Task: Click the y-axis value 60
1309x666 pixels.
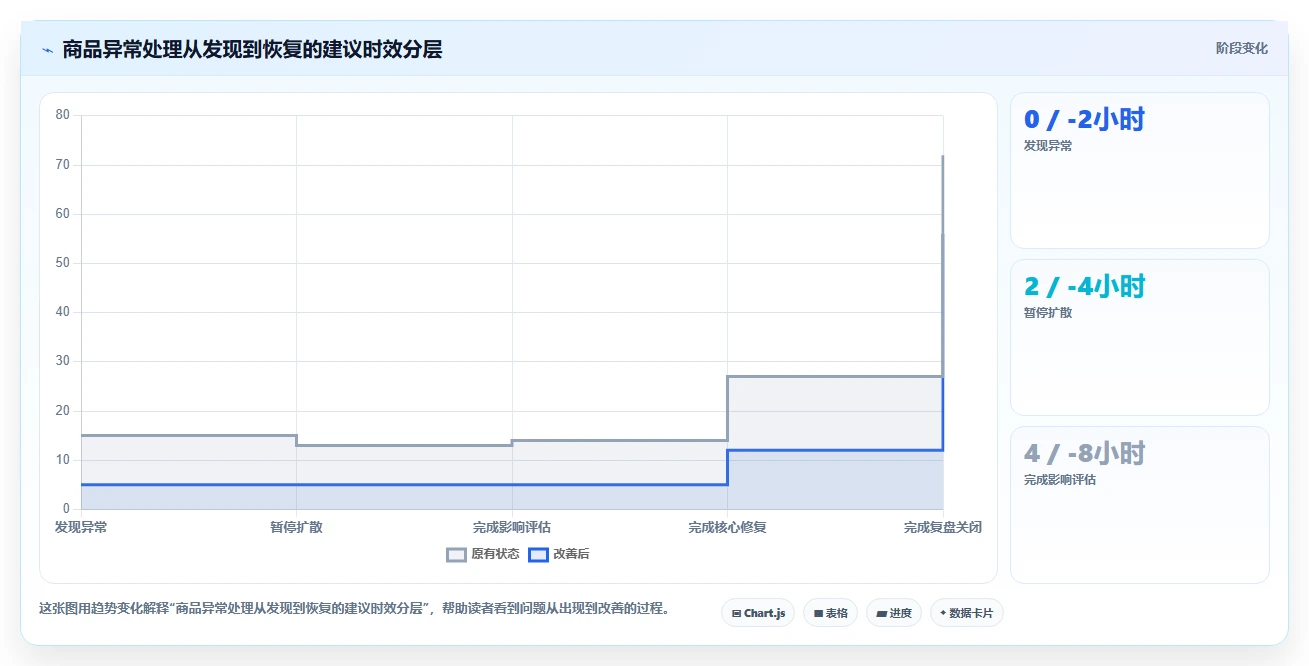Action: 63,214
